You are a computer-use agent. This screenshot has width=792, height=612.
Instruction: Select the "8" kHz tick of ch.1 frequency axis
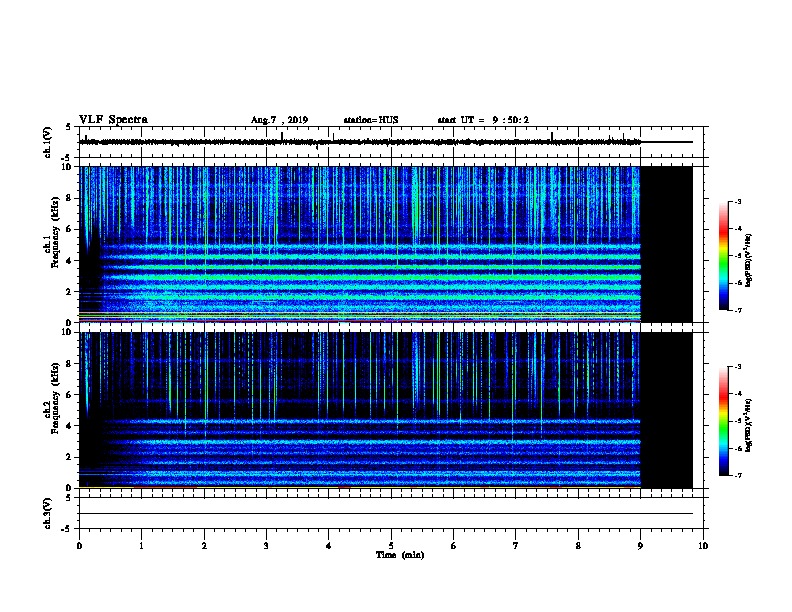70,198
